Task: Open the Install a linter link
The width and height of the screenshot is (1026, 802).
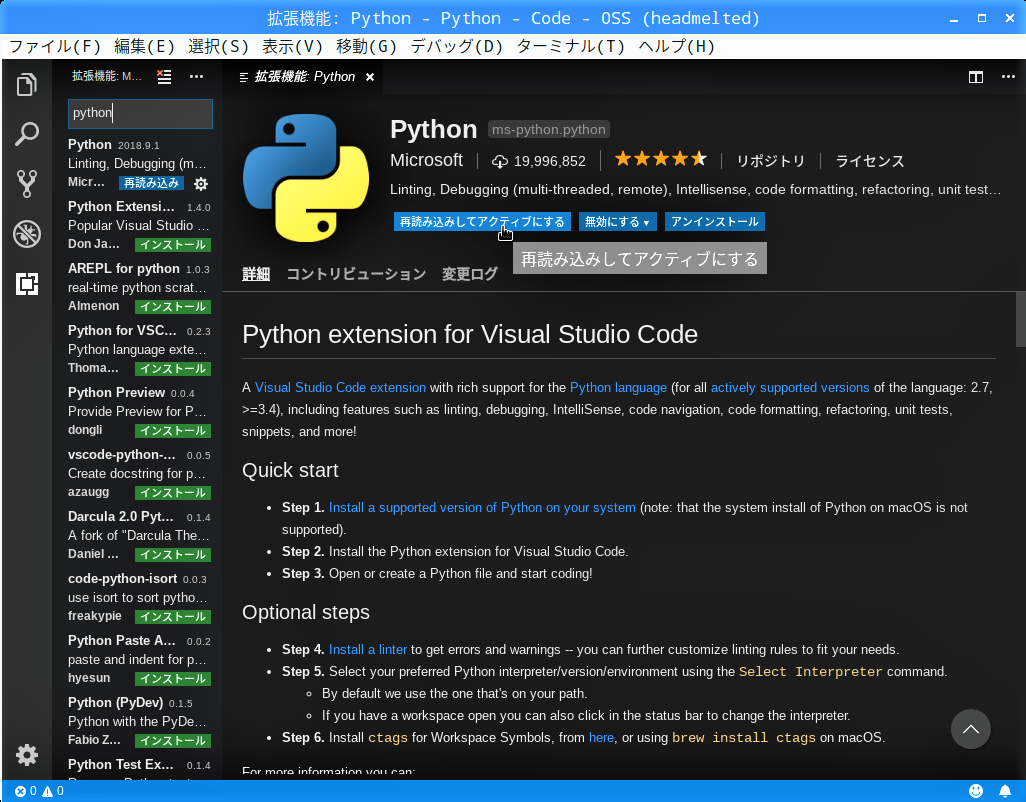Action: [x=368, y=650]
